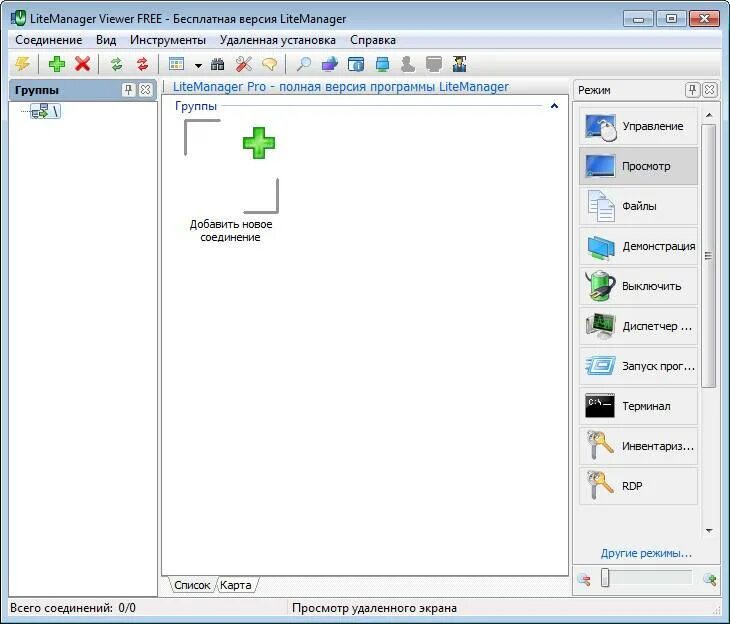730x624 pixels.
Task: Open the Удаленная установка menu
Action: [x=278, y=40]
